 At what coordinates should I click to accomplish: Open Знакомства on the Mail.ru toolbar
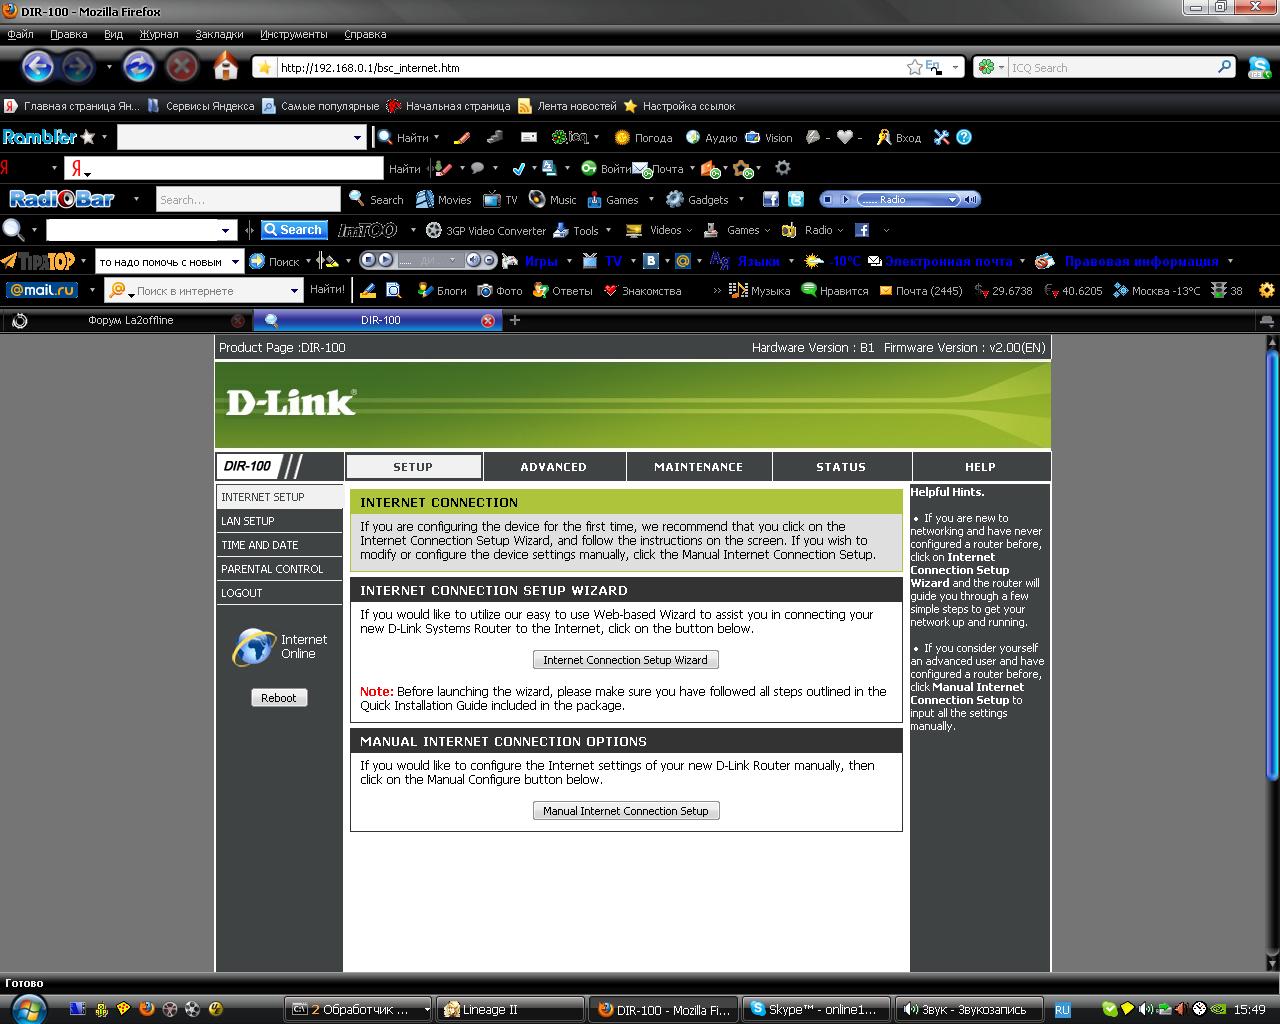click(642, 291)
